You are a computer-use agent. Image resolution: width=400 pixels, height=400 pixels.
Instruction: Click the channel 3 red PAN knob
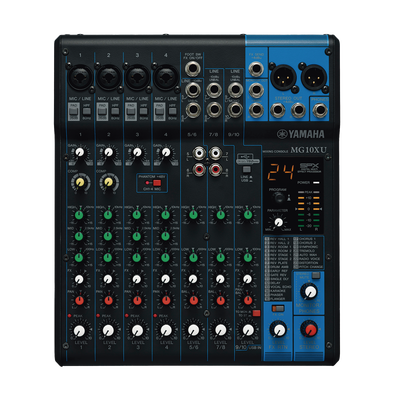pos(137,300)
